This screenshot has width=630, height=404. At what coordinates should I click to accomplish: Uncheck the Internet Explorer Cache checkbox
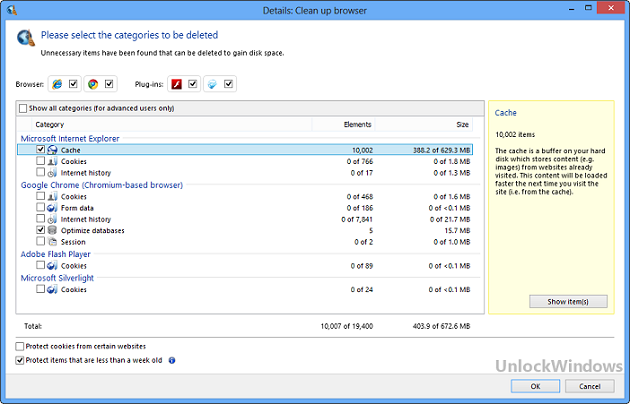(x=41, y=149)
